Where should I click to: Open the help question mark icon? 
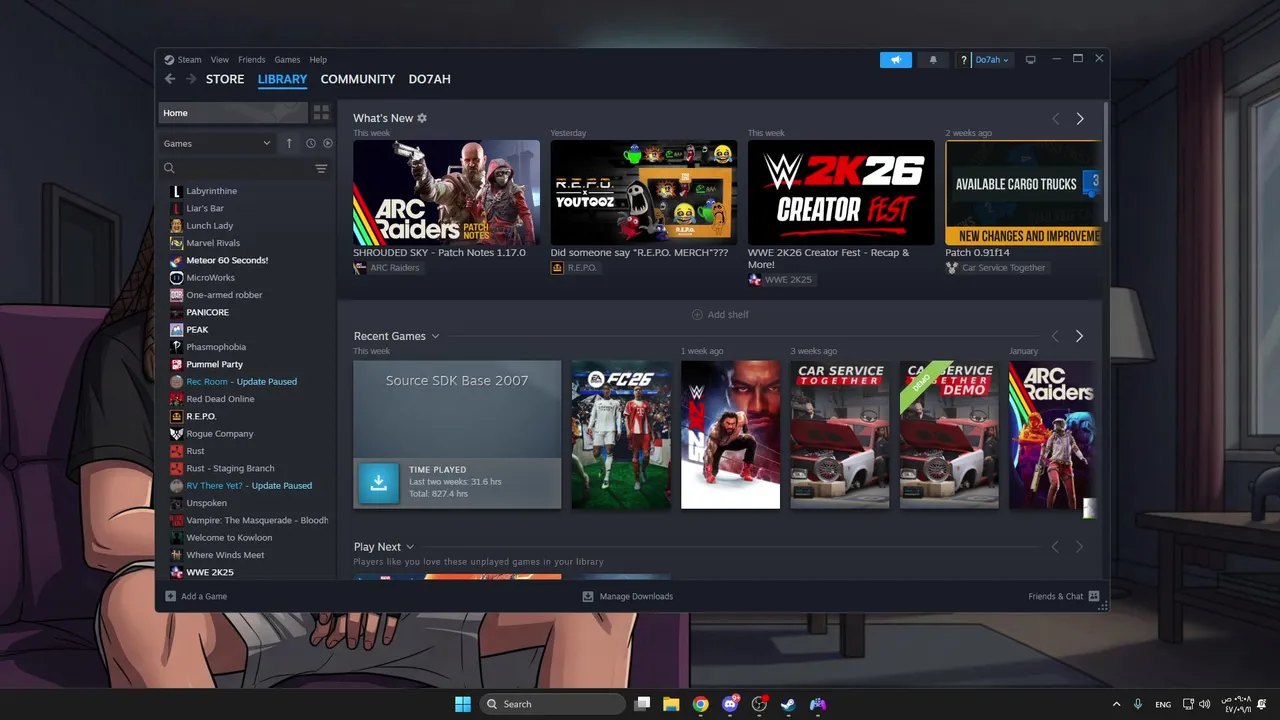tap(964, 60)
